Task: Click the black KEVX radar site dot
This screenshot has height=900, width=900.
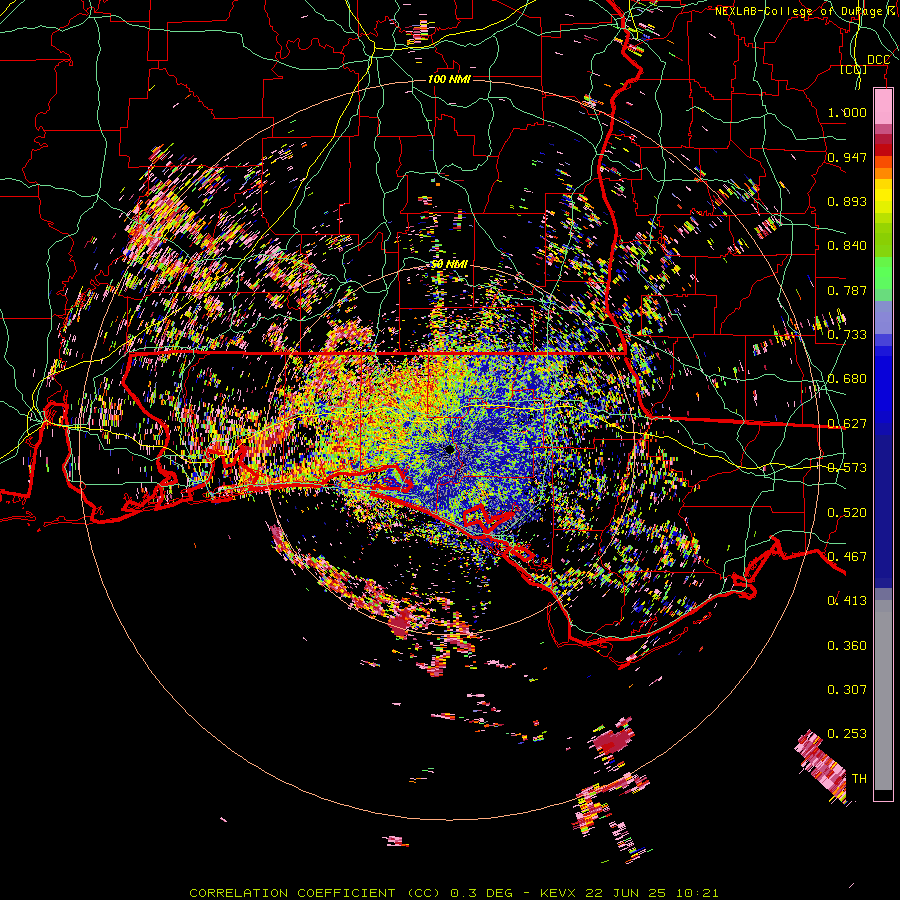Action: pos(449,449)
